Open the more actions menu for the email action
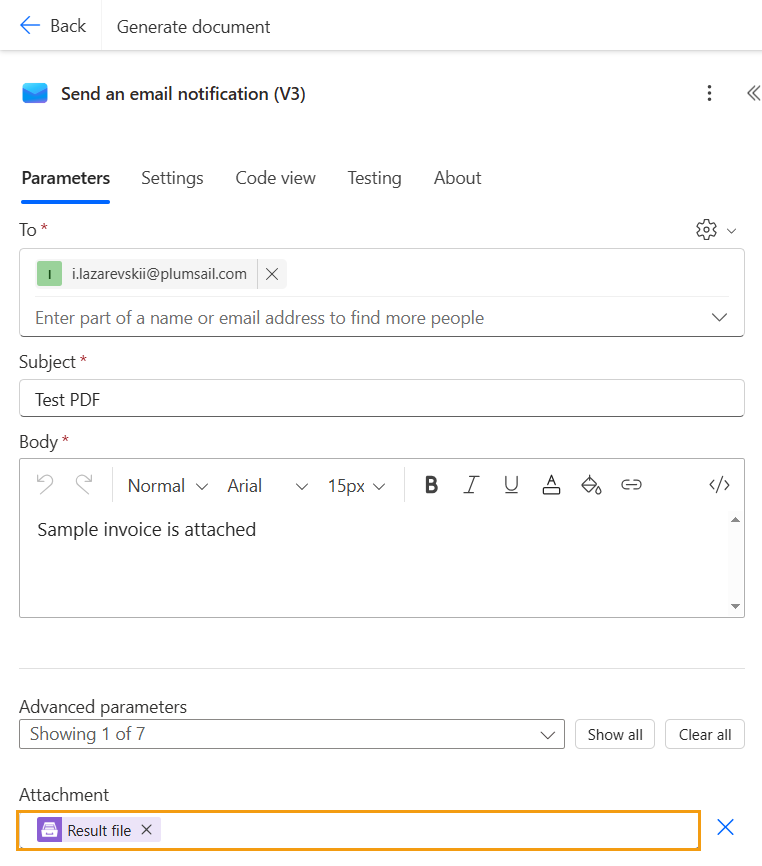762x866 pixels. point(709,93)
